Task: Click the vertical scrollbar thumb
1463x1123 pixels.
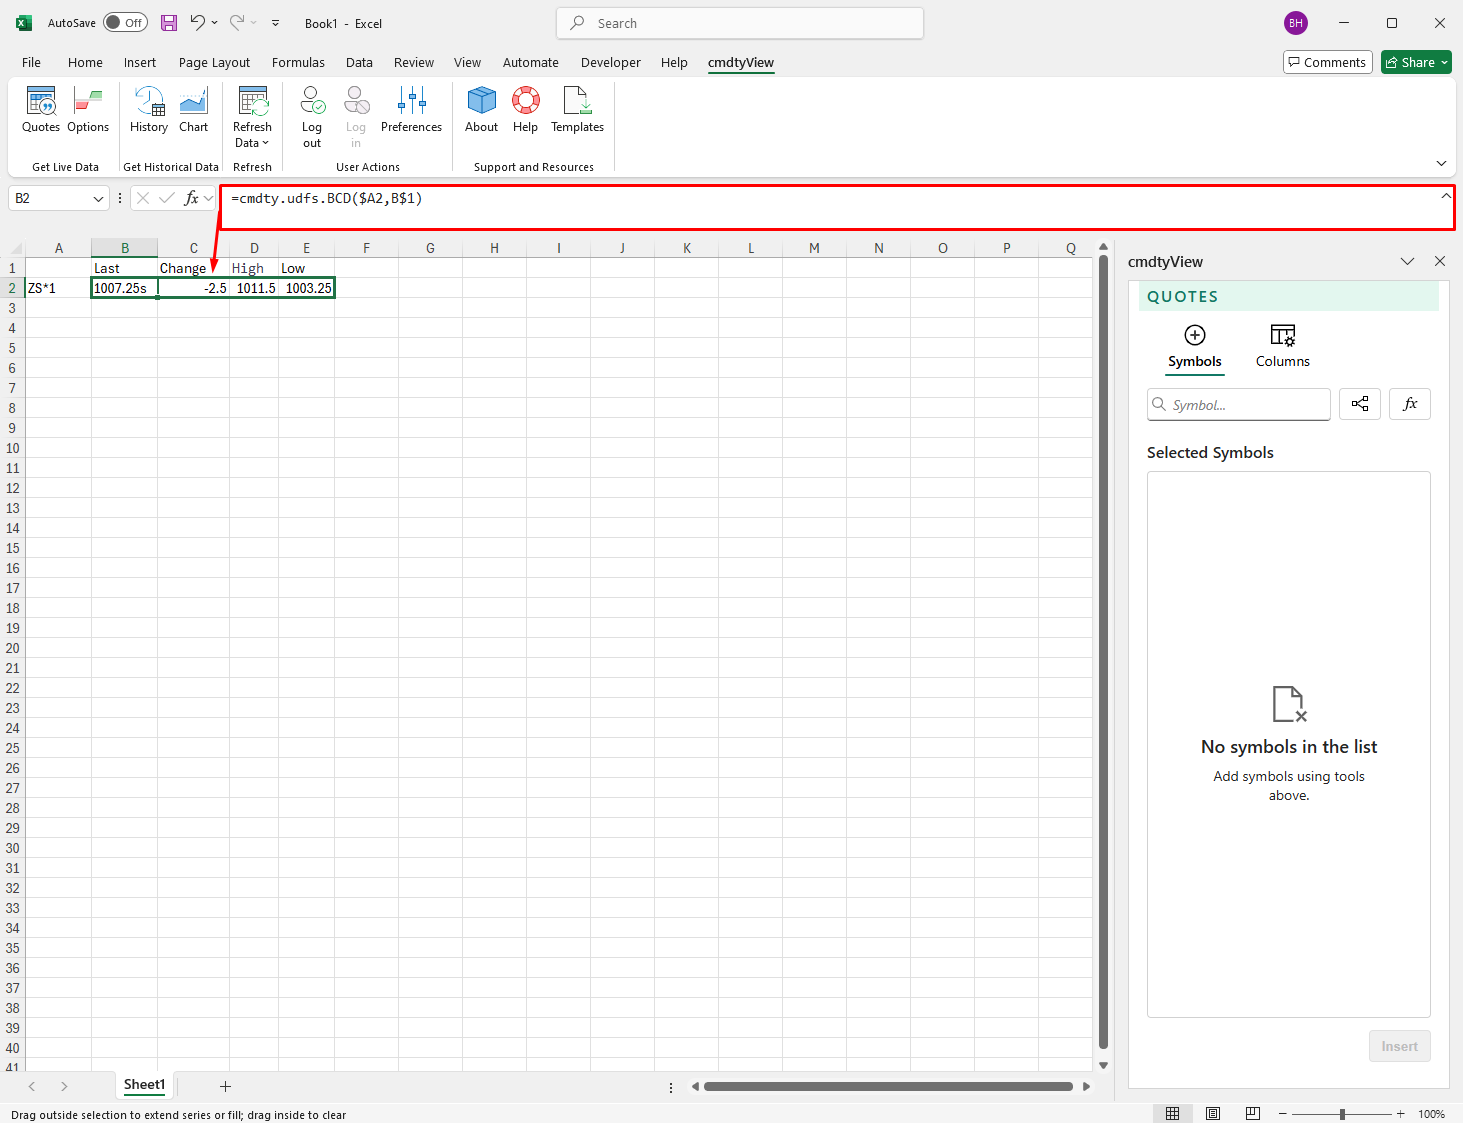Action: coord(1103,651)
